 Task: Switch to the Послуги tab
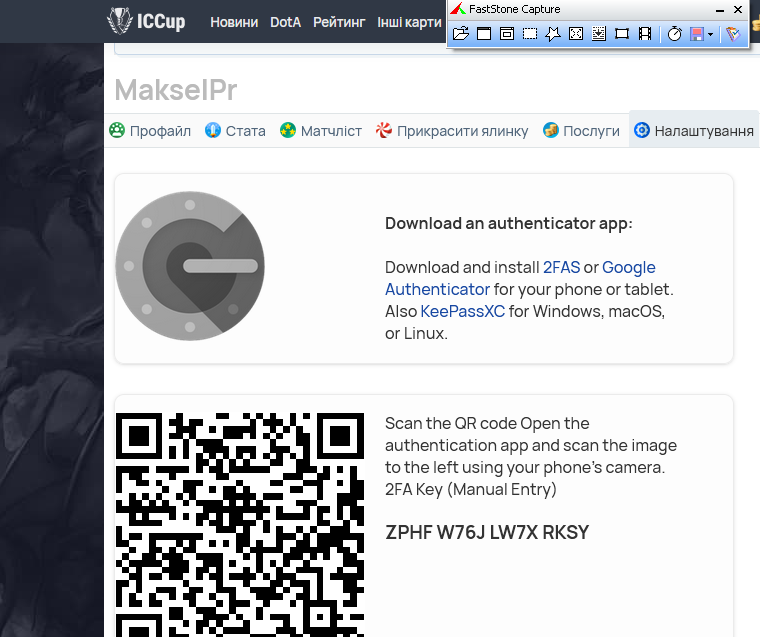pos(581,131)
